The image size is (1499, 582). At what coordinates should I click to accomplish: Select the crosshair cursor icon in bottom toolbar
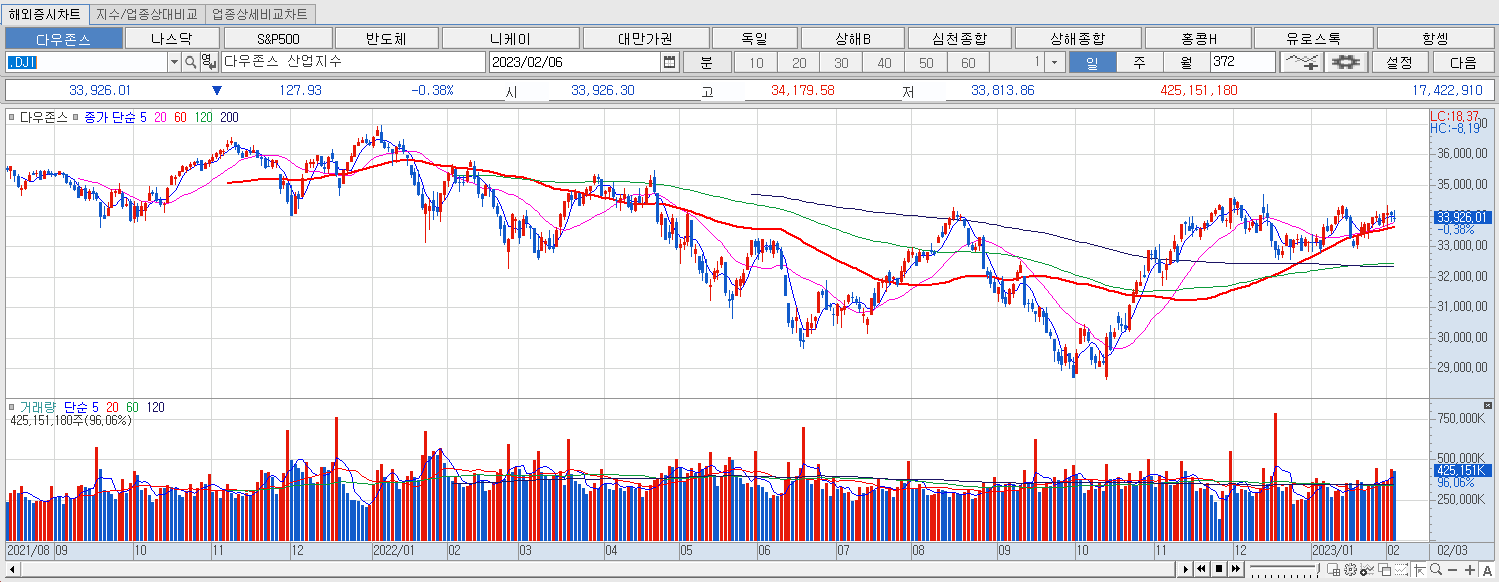click(x=1418, y=568)
